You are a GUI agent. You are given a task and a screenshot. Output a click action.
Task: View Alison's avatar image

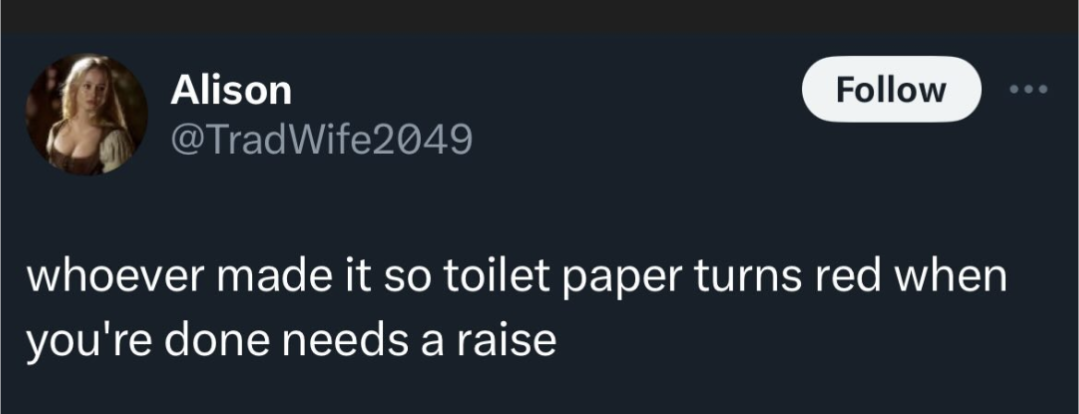click(x=86, y=115)
